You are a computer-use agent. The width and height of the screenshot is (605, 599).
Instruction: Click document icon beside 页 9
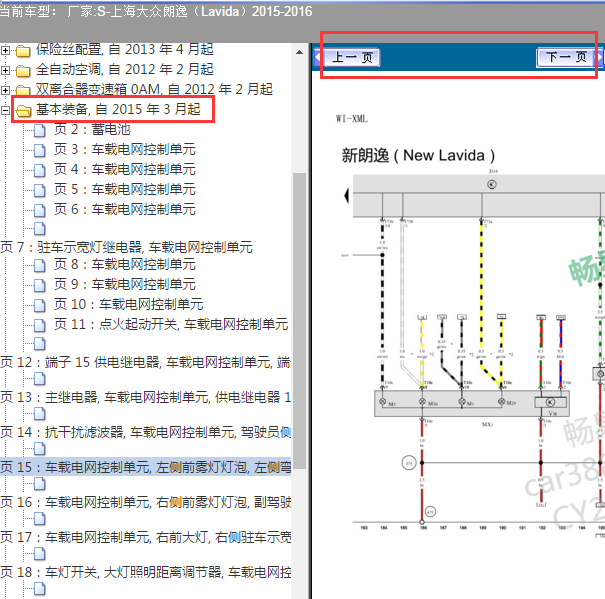[39, 286]
